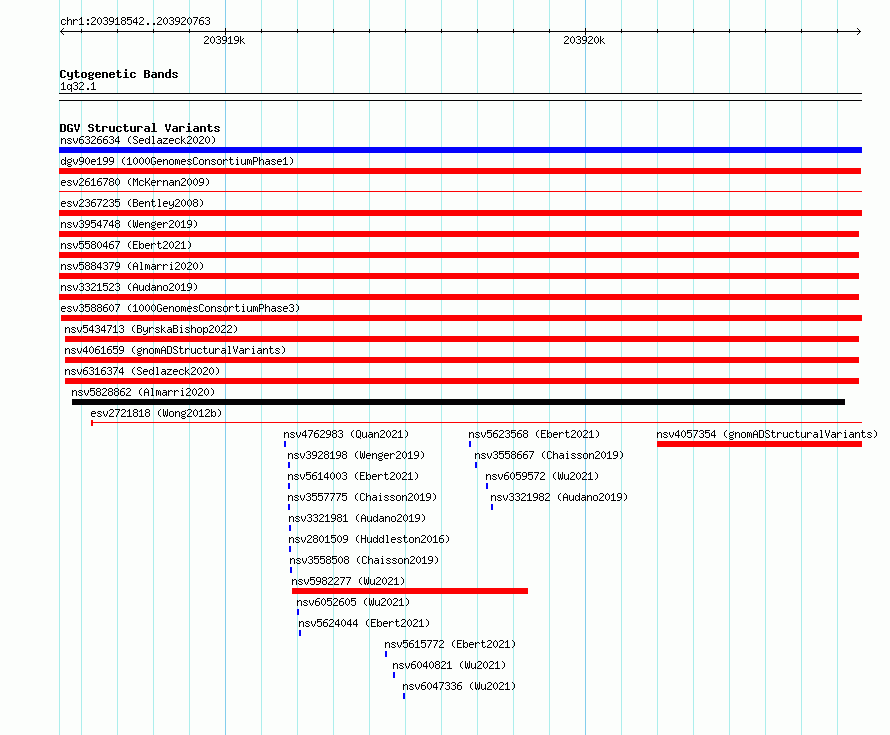The height and width of the screenshot is (735, 890).
Task: Open nsv2801509 (Huddleston2016) label
Action: [369, 539]
